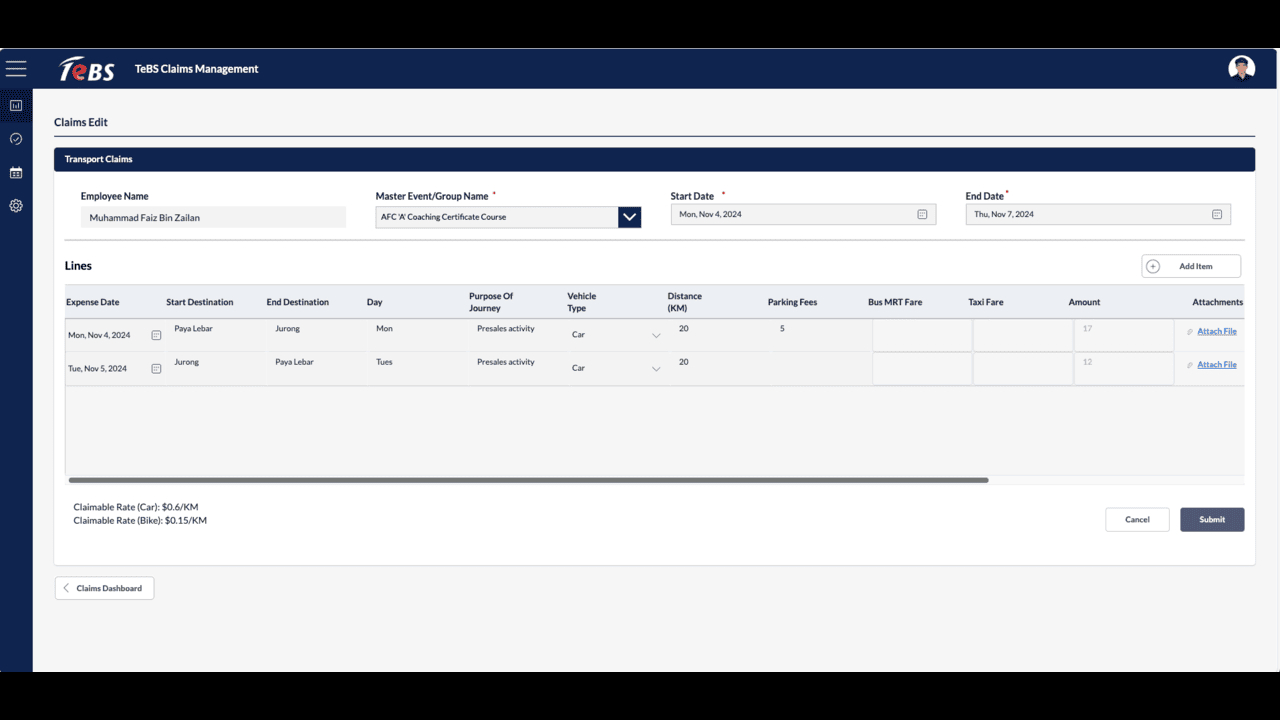The height and width of the screenshot is (720, 1280).
Task: Click the Cancel button
Action: tap(1137, 519)
